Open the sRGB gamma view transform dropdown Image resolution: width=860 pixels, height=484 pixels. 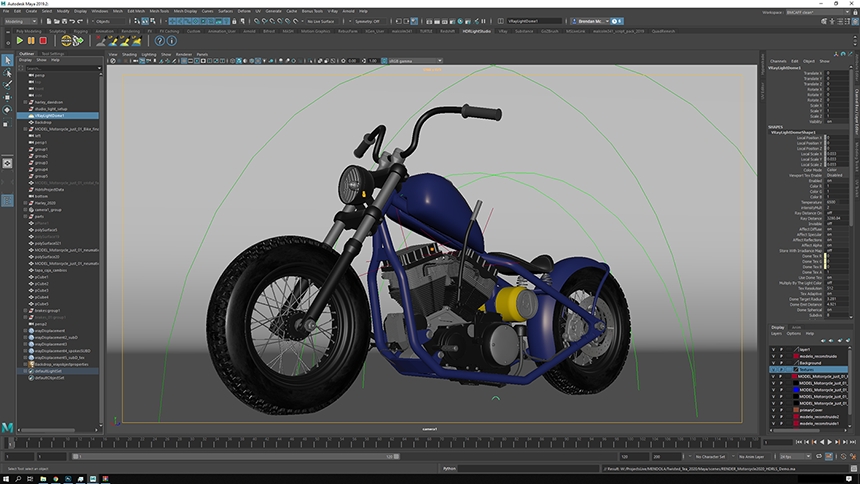[x=414, y=61]
